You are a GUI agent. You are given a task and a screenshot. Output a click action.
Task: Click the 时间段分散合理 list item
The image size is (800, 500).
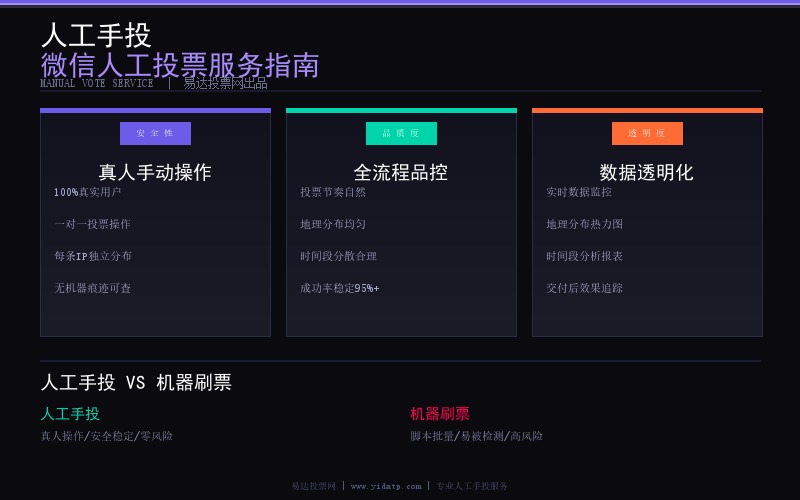click(x=338, y=256)
